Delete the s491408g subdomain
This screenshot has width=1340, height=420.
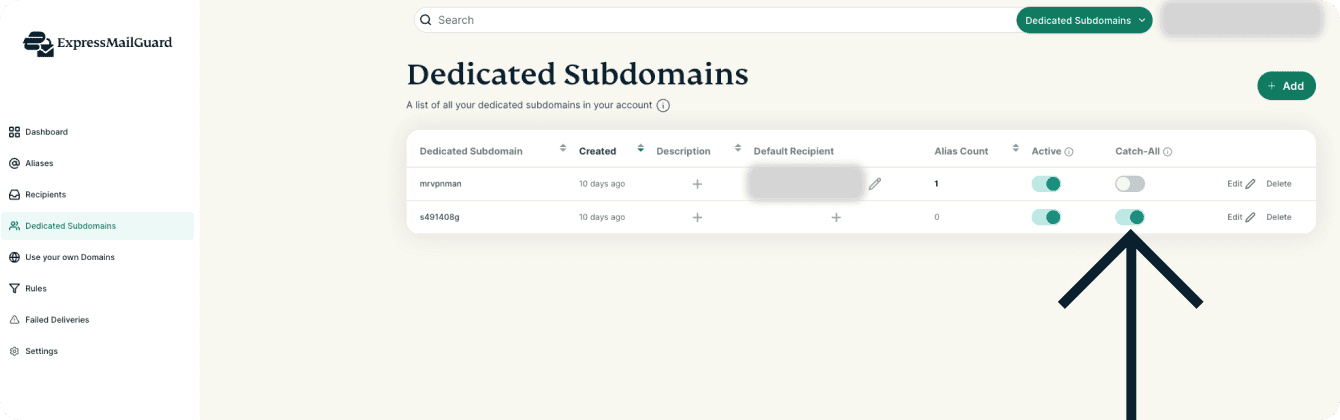(x=1279, y=217)
